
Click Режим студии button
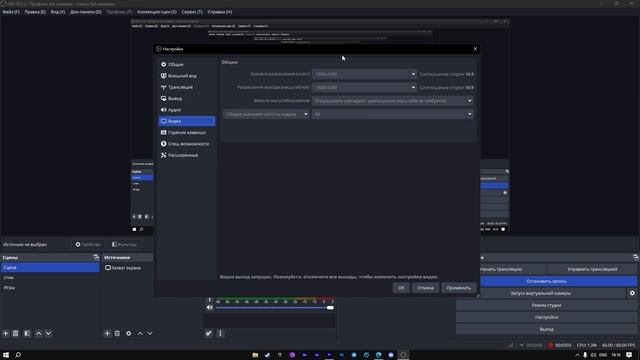[546, 305]
